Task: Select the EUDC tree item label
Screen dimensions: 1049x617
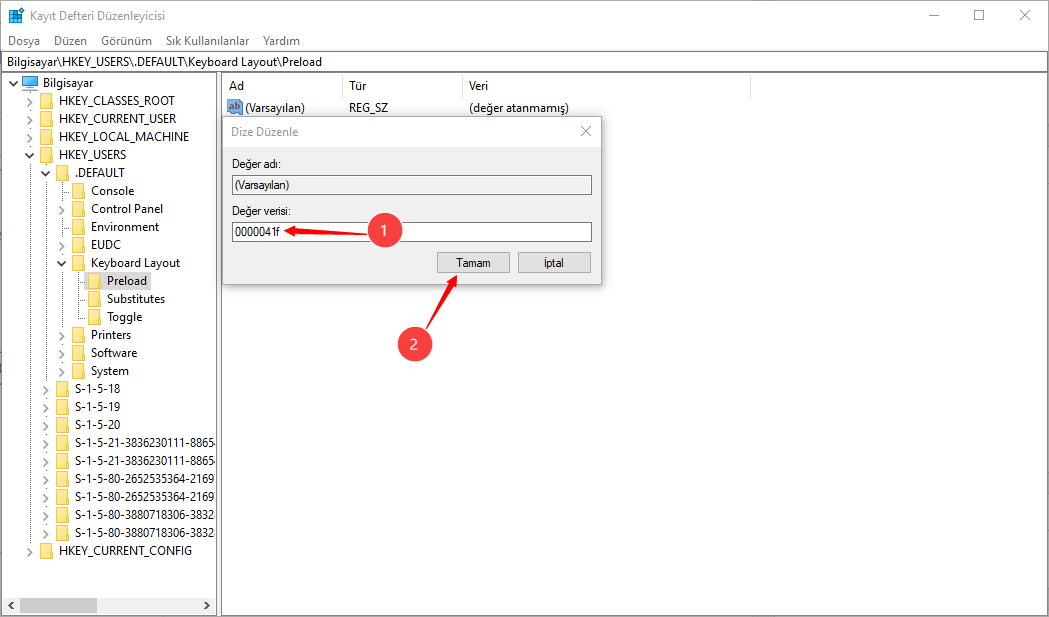Action: [106, 246]
